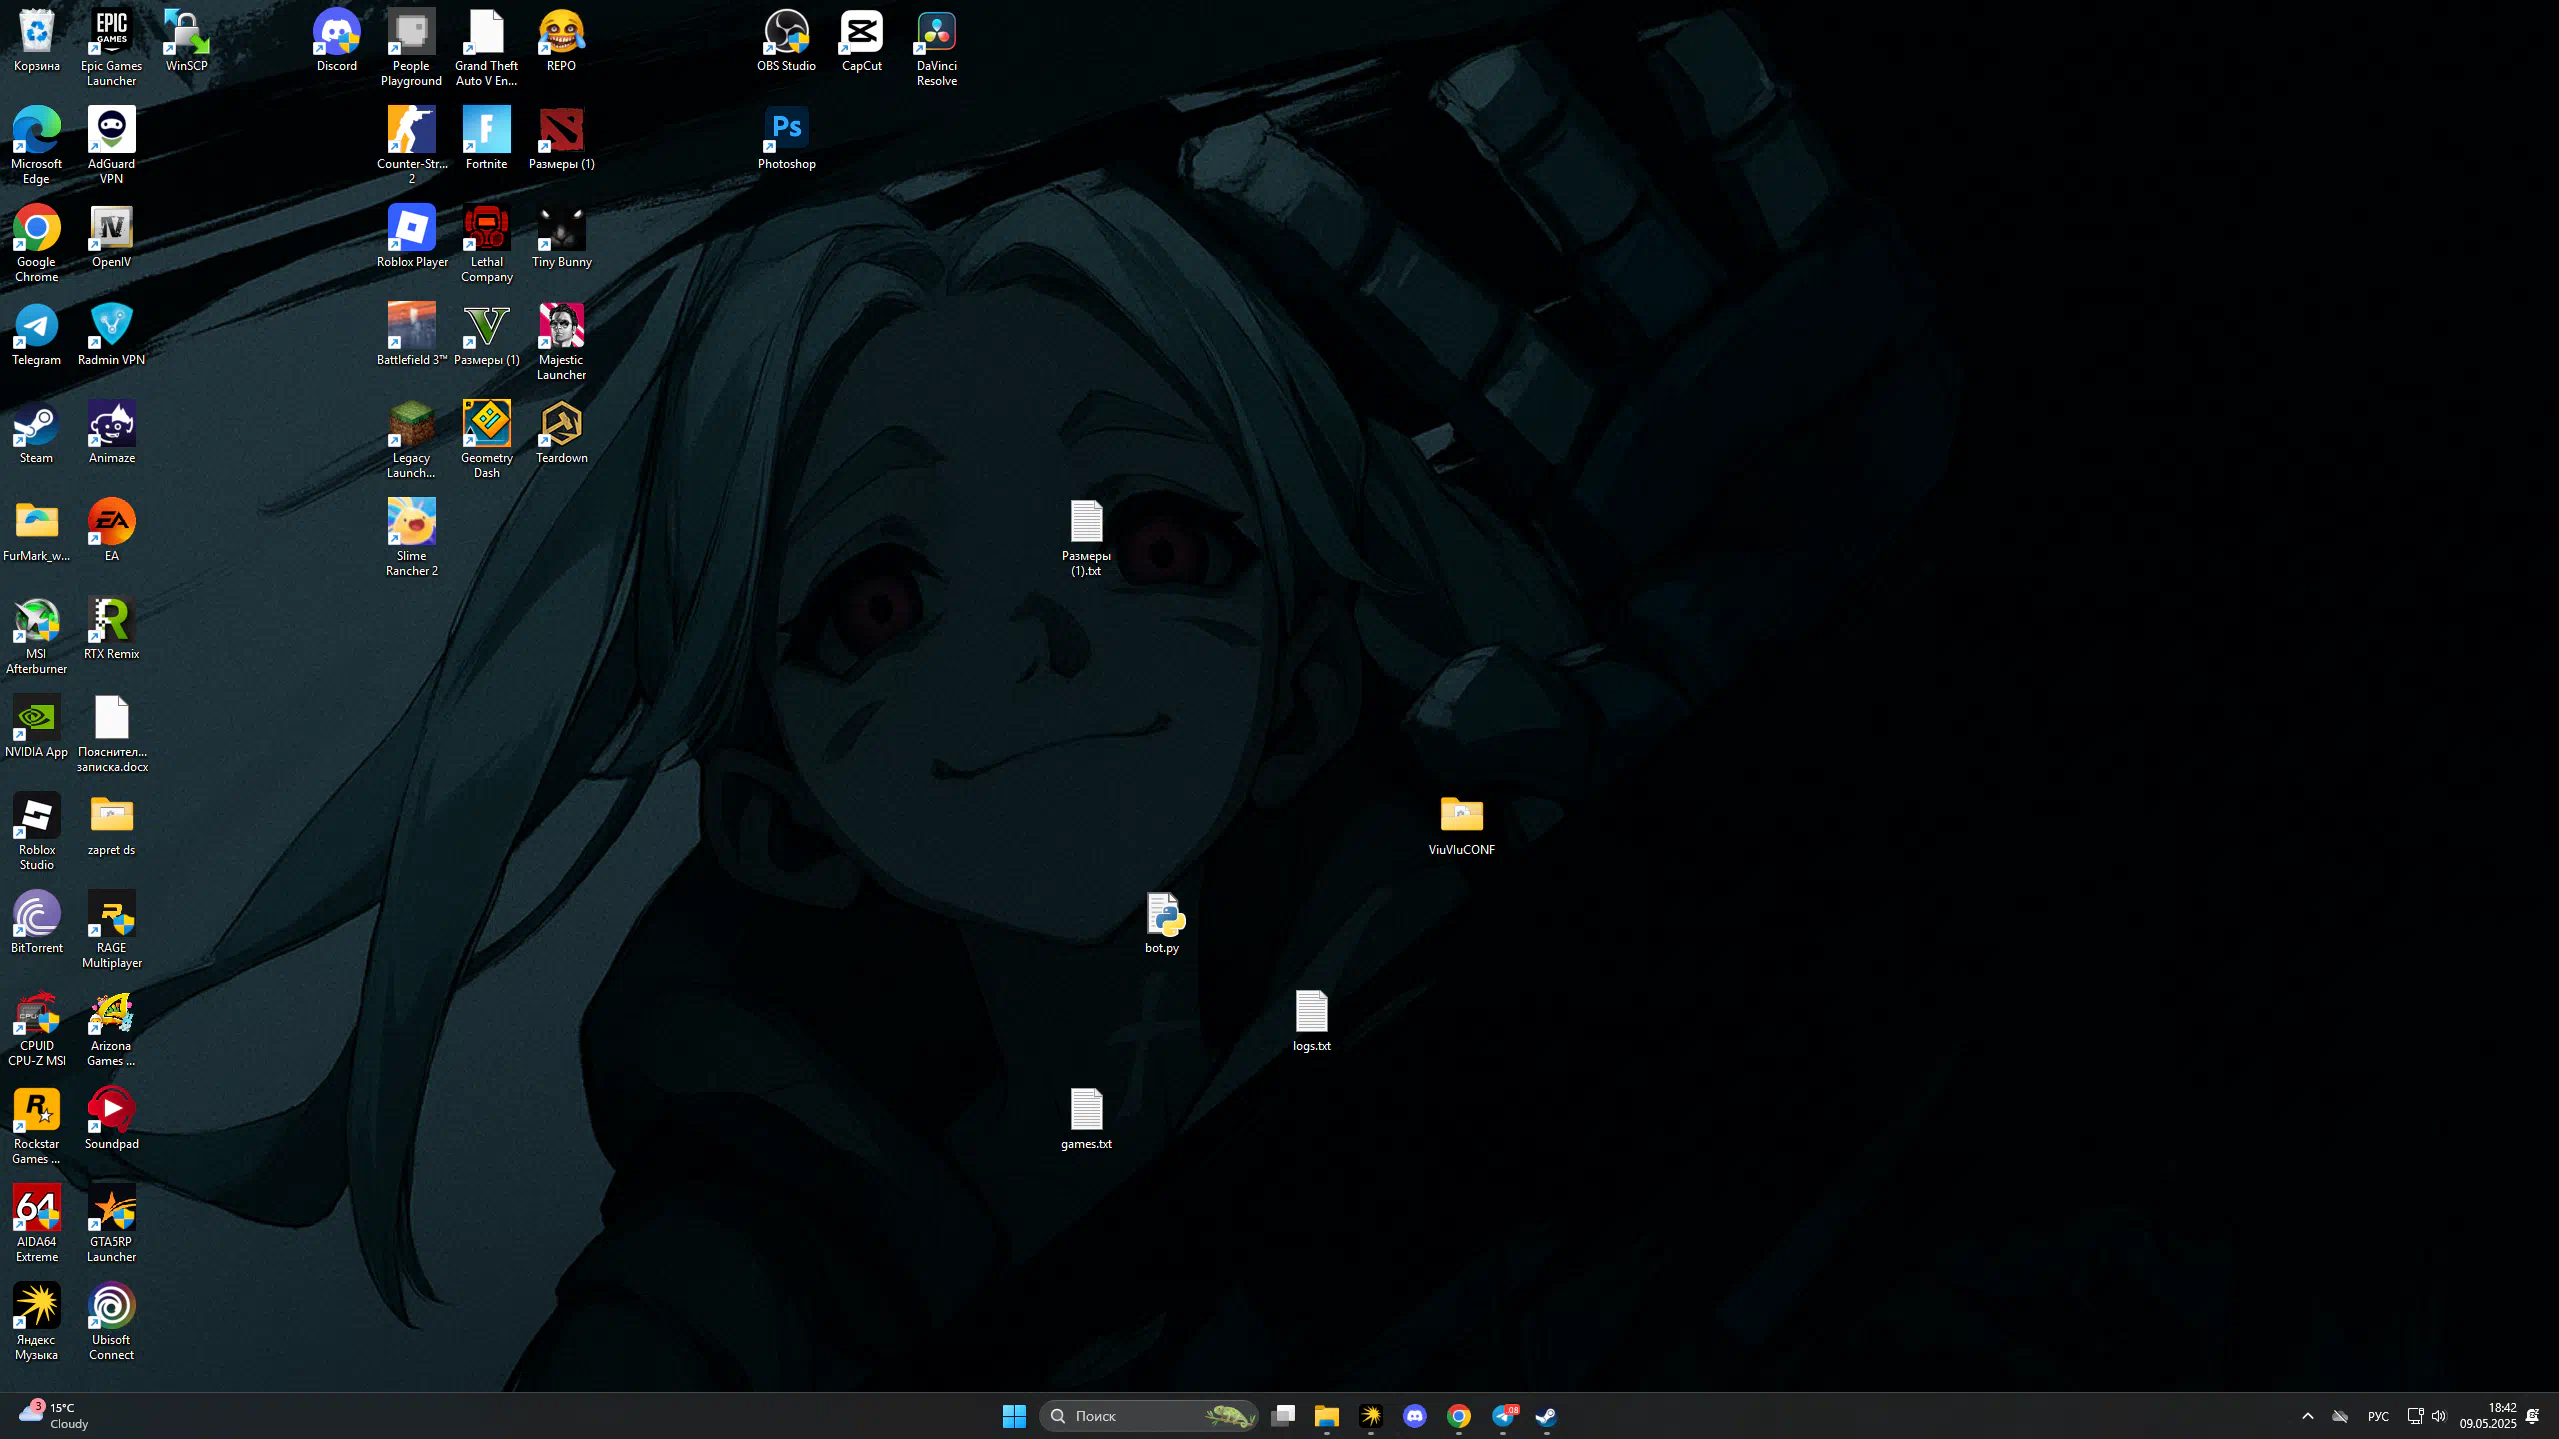Select the logs.txt file
Image resolution: width=2559 pixels, height=1439 pixels.
[x=1311, y=1021]
